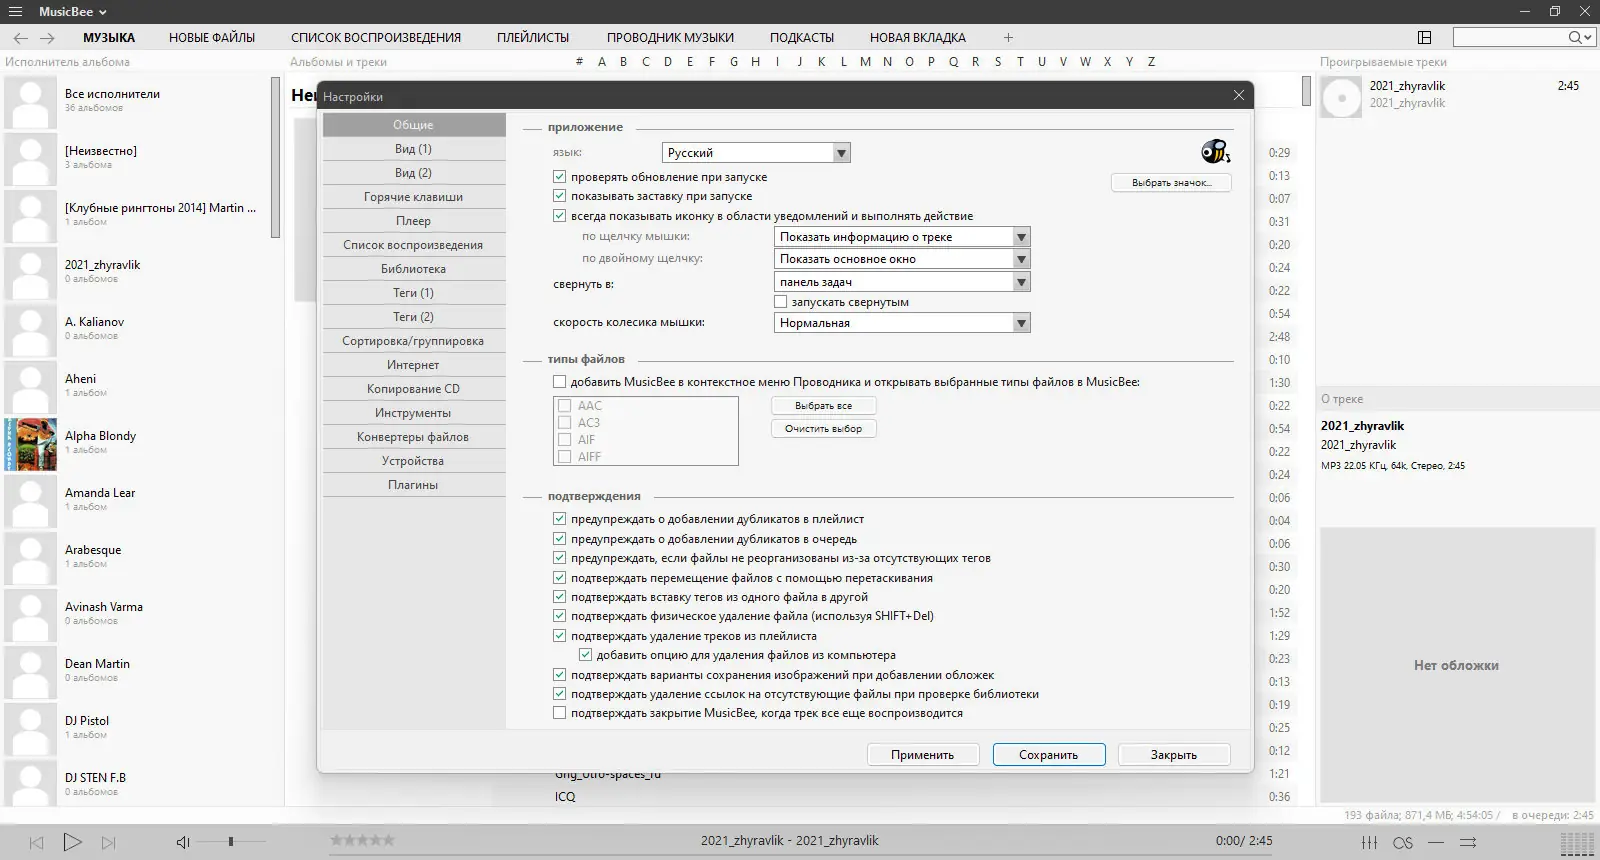Add a new tab with the plus icon
This screenshot has height=860, width=1600.
click(x=1008, y=38)
